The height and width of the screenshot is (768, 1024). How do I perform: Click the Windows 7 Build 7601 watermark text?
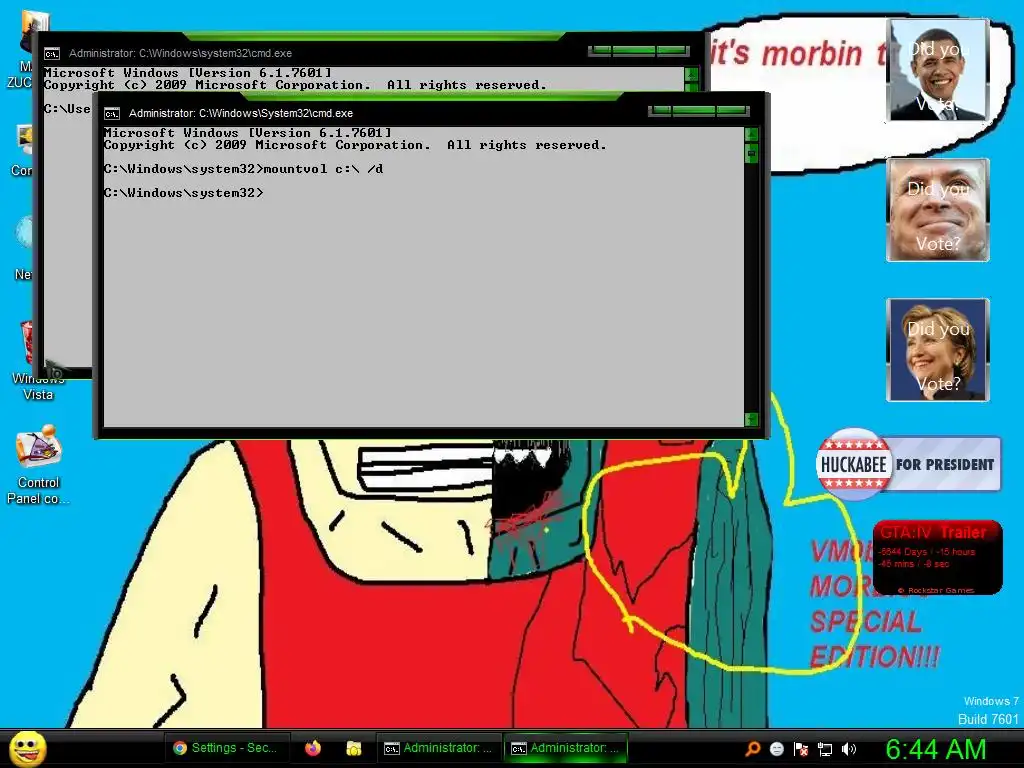tap(991, 710)
